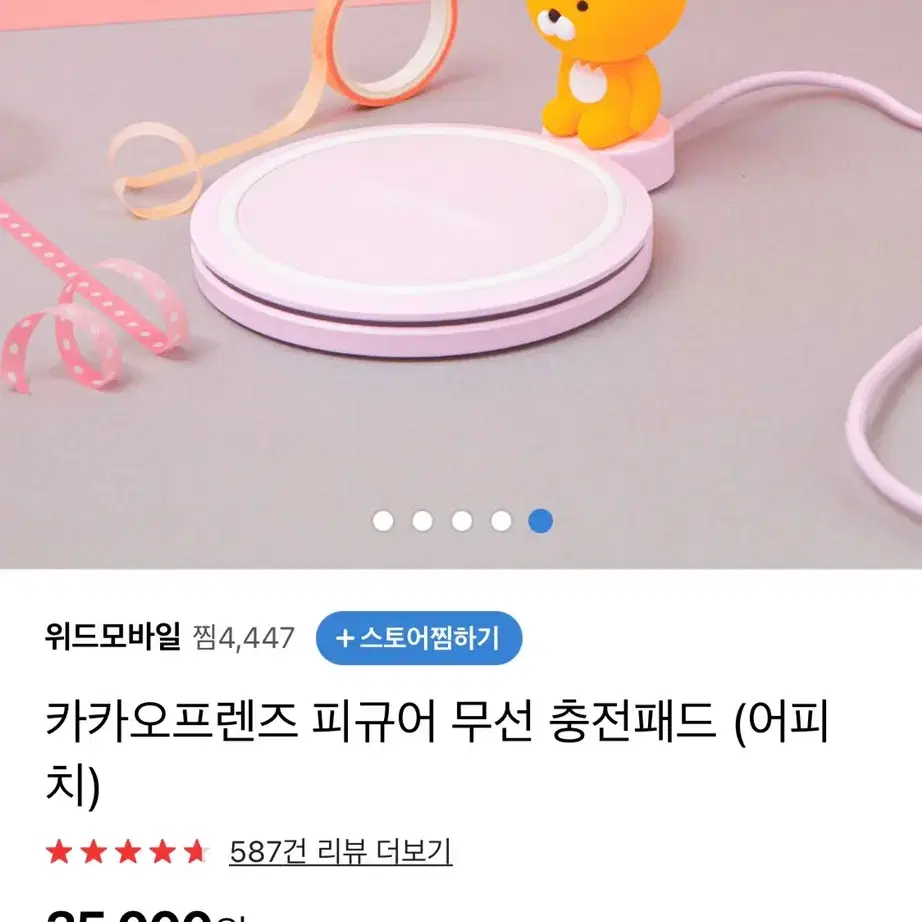Tap the half-filled fifth rating star

coord(196,851)
